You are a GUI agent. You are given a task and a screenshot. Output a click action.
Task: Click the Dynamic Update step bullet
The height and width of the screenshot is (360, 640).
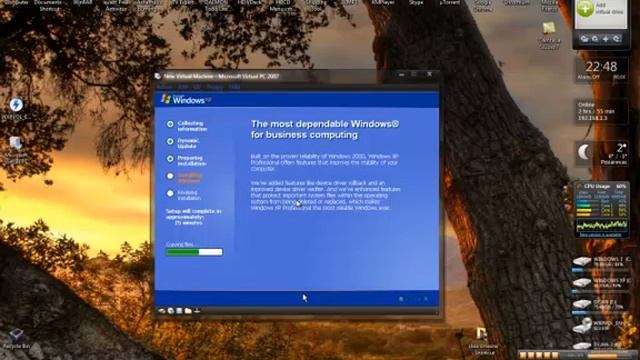(170, 141)
